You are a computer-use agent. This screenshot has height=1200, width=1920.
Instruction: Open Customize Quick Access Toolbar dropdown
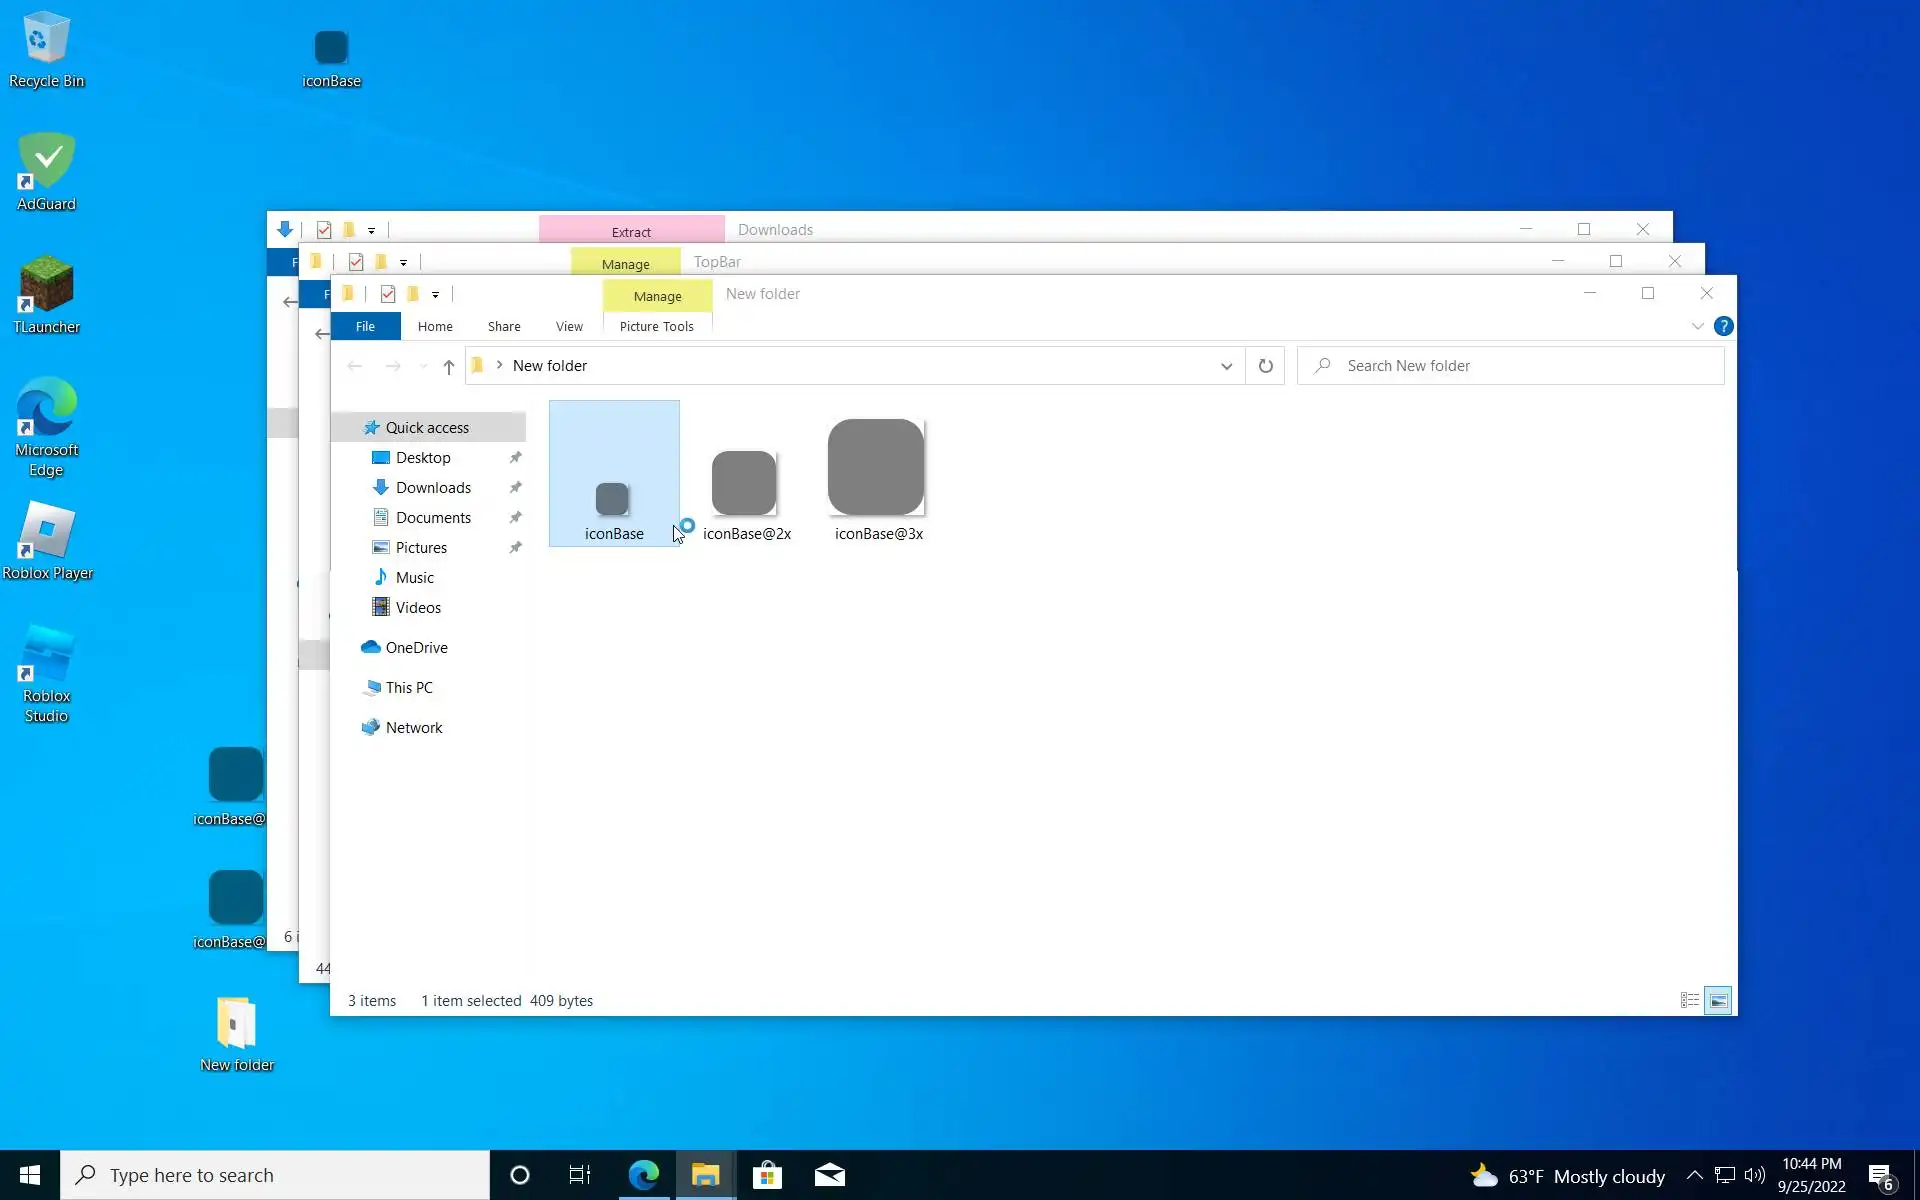click(x=435, y=295)
